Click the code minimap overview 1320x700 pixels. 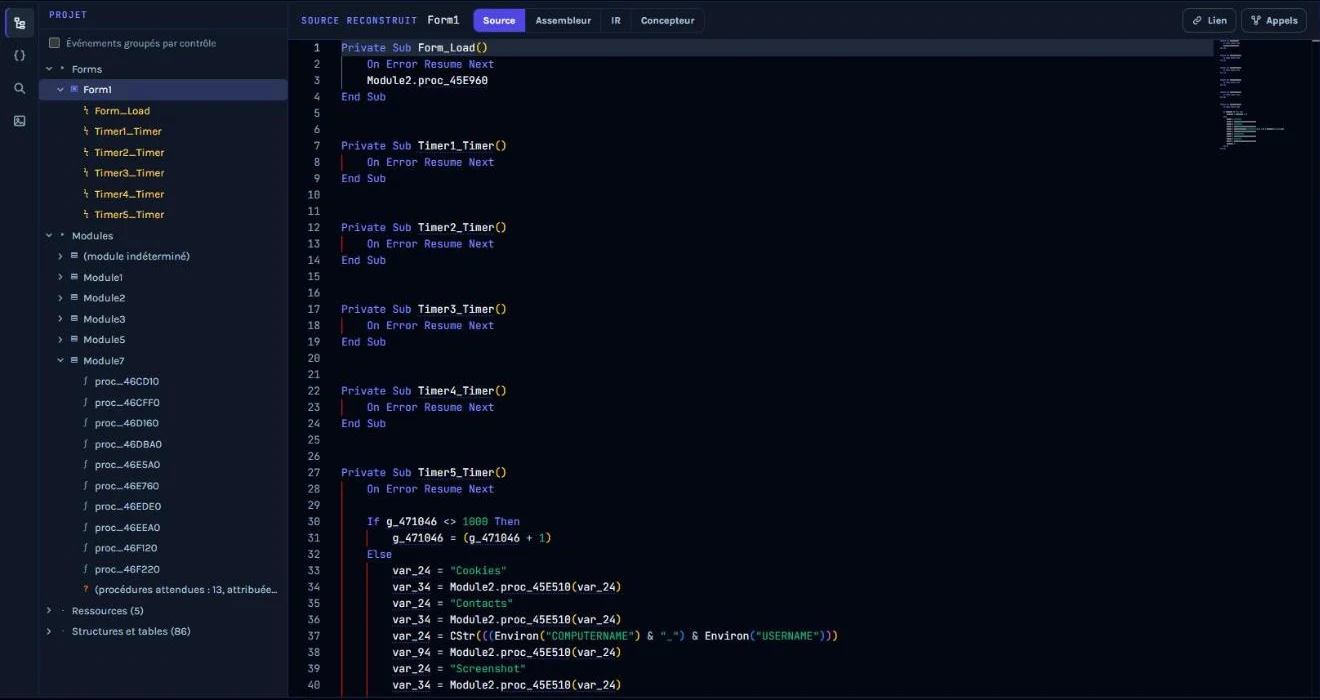click(x=1260, y=95)
